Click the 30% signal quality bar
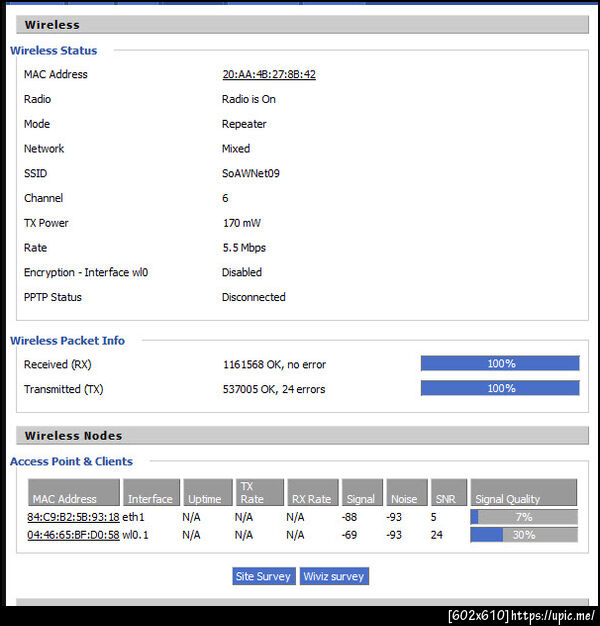Viewport: 600px width, 626px height. click(524, 535)
